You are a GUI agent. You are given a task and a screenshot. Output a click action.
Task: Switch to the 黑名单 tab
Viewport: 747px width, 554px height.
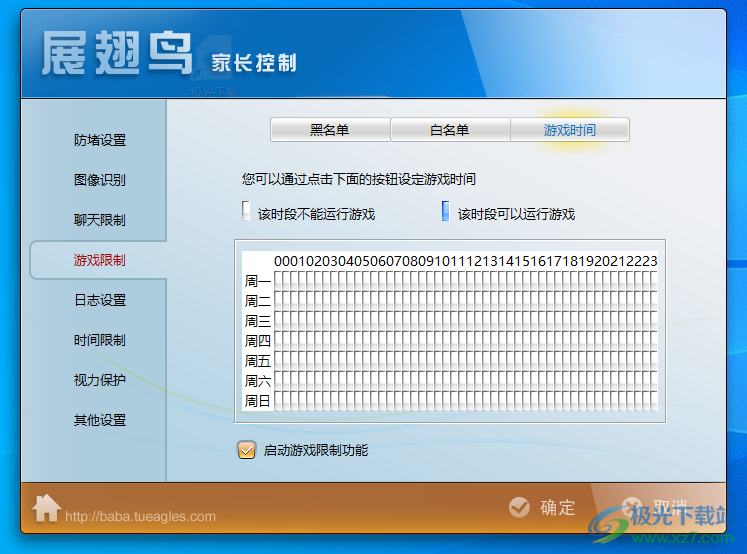click(x=330, y=130)
